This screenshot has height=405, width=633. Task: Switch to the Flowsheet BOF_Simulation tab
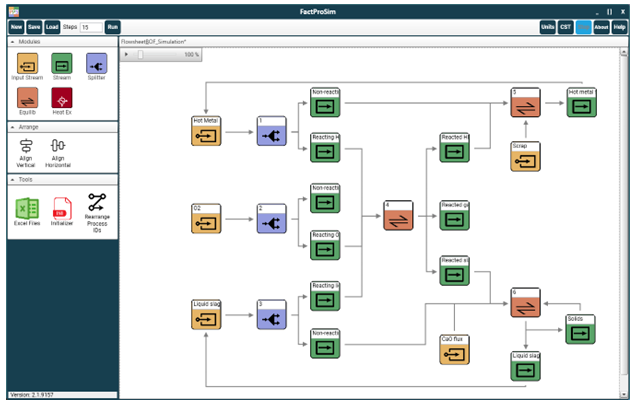(x=153, y=42)
